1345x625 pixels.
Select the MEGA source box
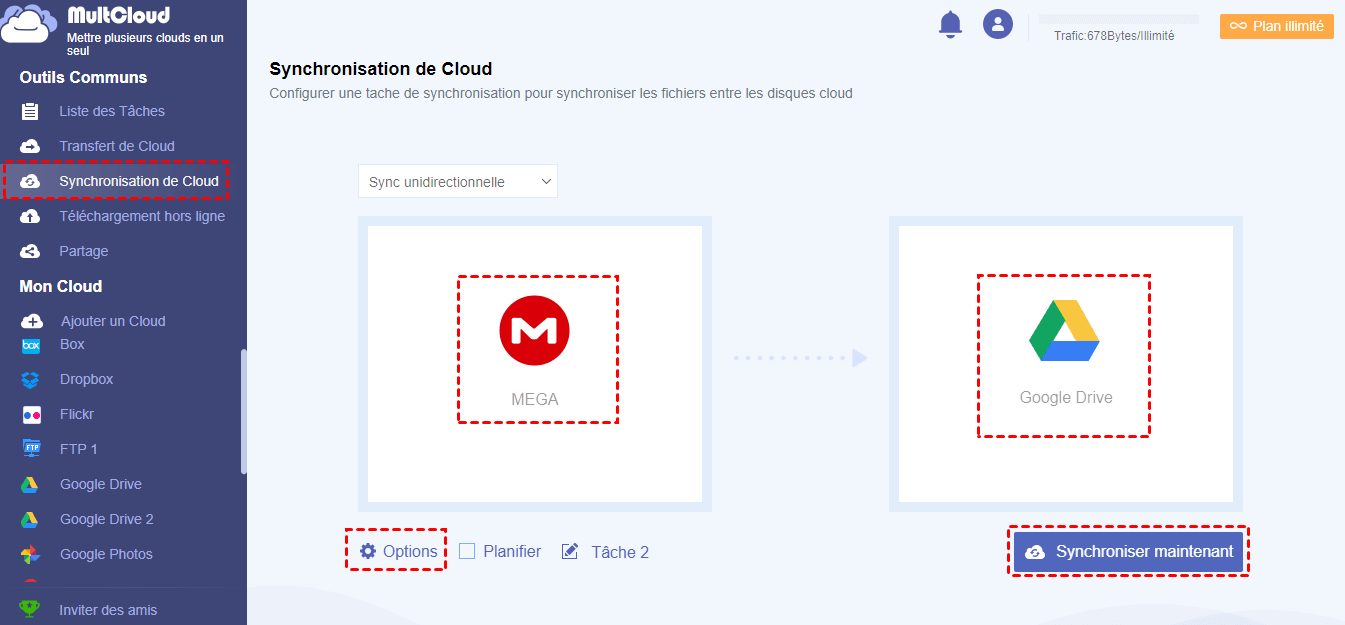[x=535, y=364]
